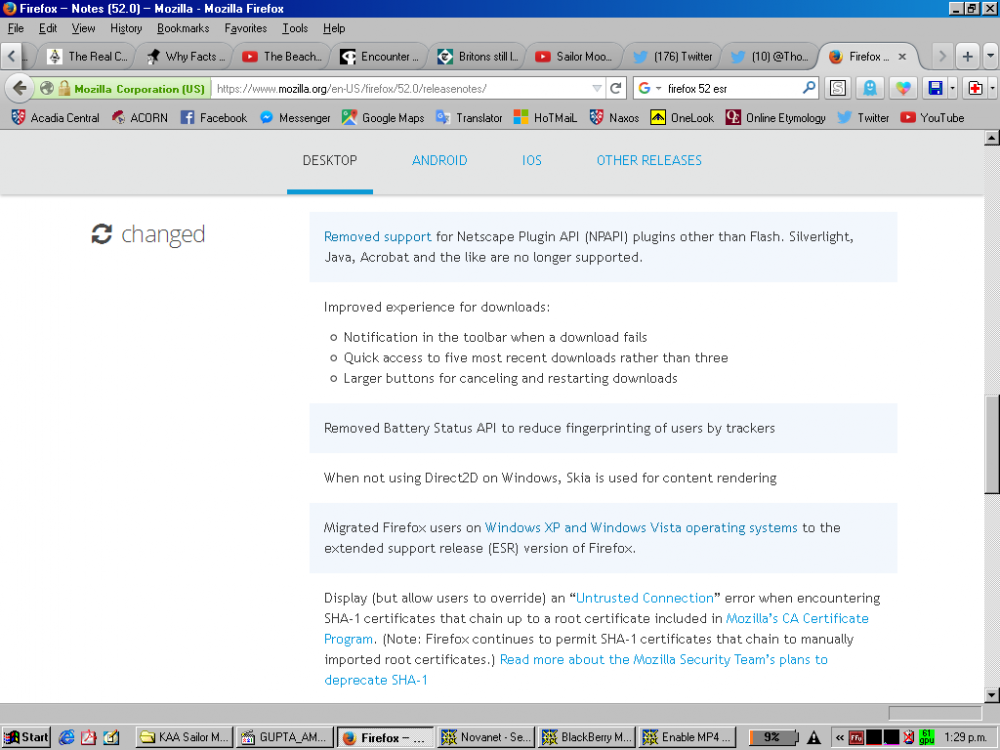
Task: Click the 9% battery indicator in the taskbar
Action: point(771,737)
